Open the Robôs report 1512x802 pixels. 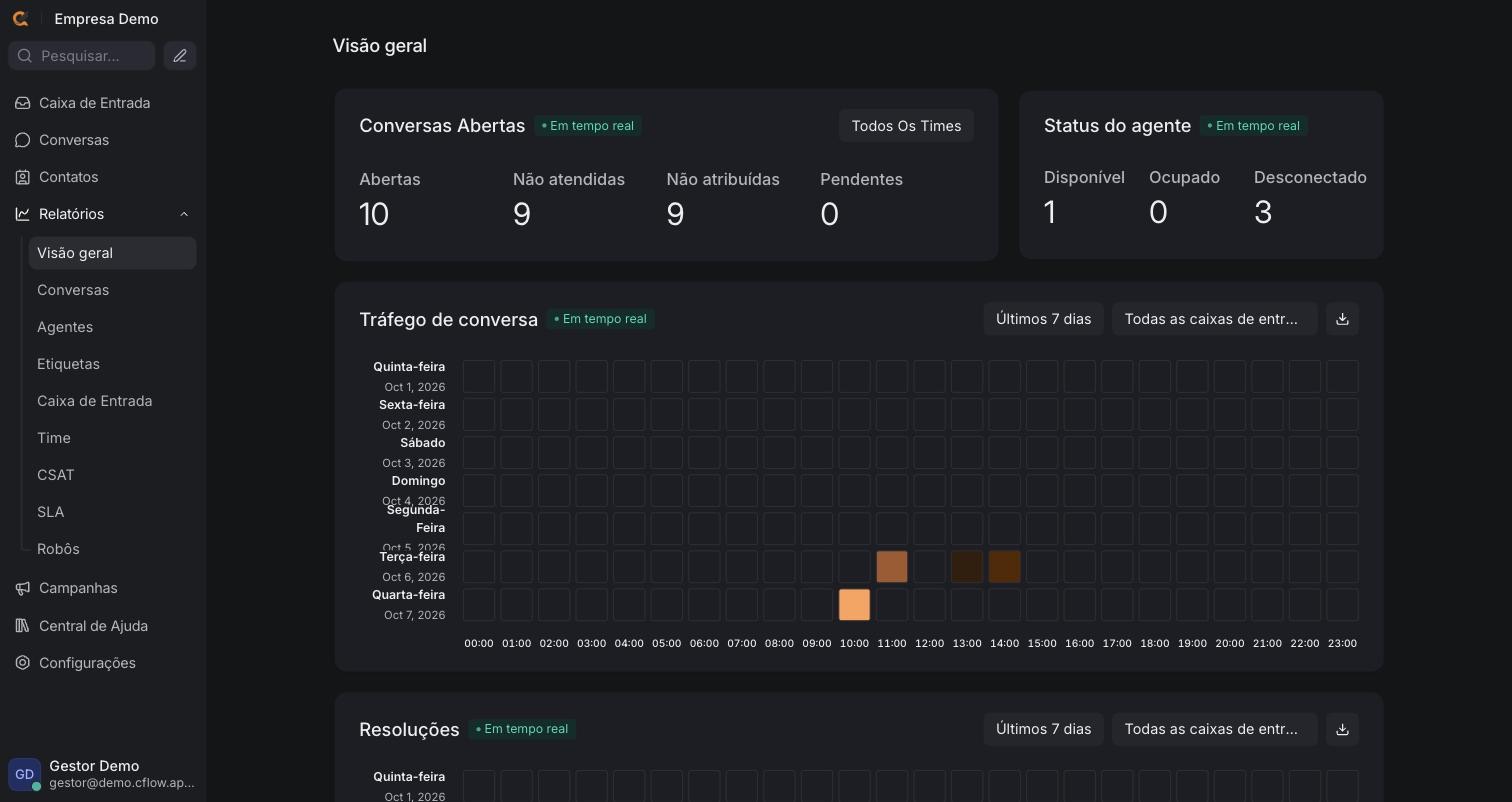[x=112, y=549]
